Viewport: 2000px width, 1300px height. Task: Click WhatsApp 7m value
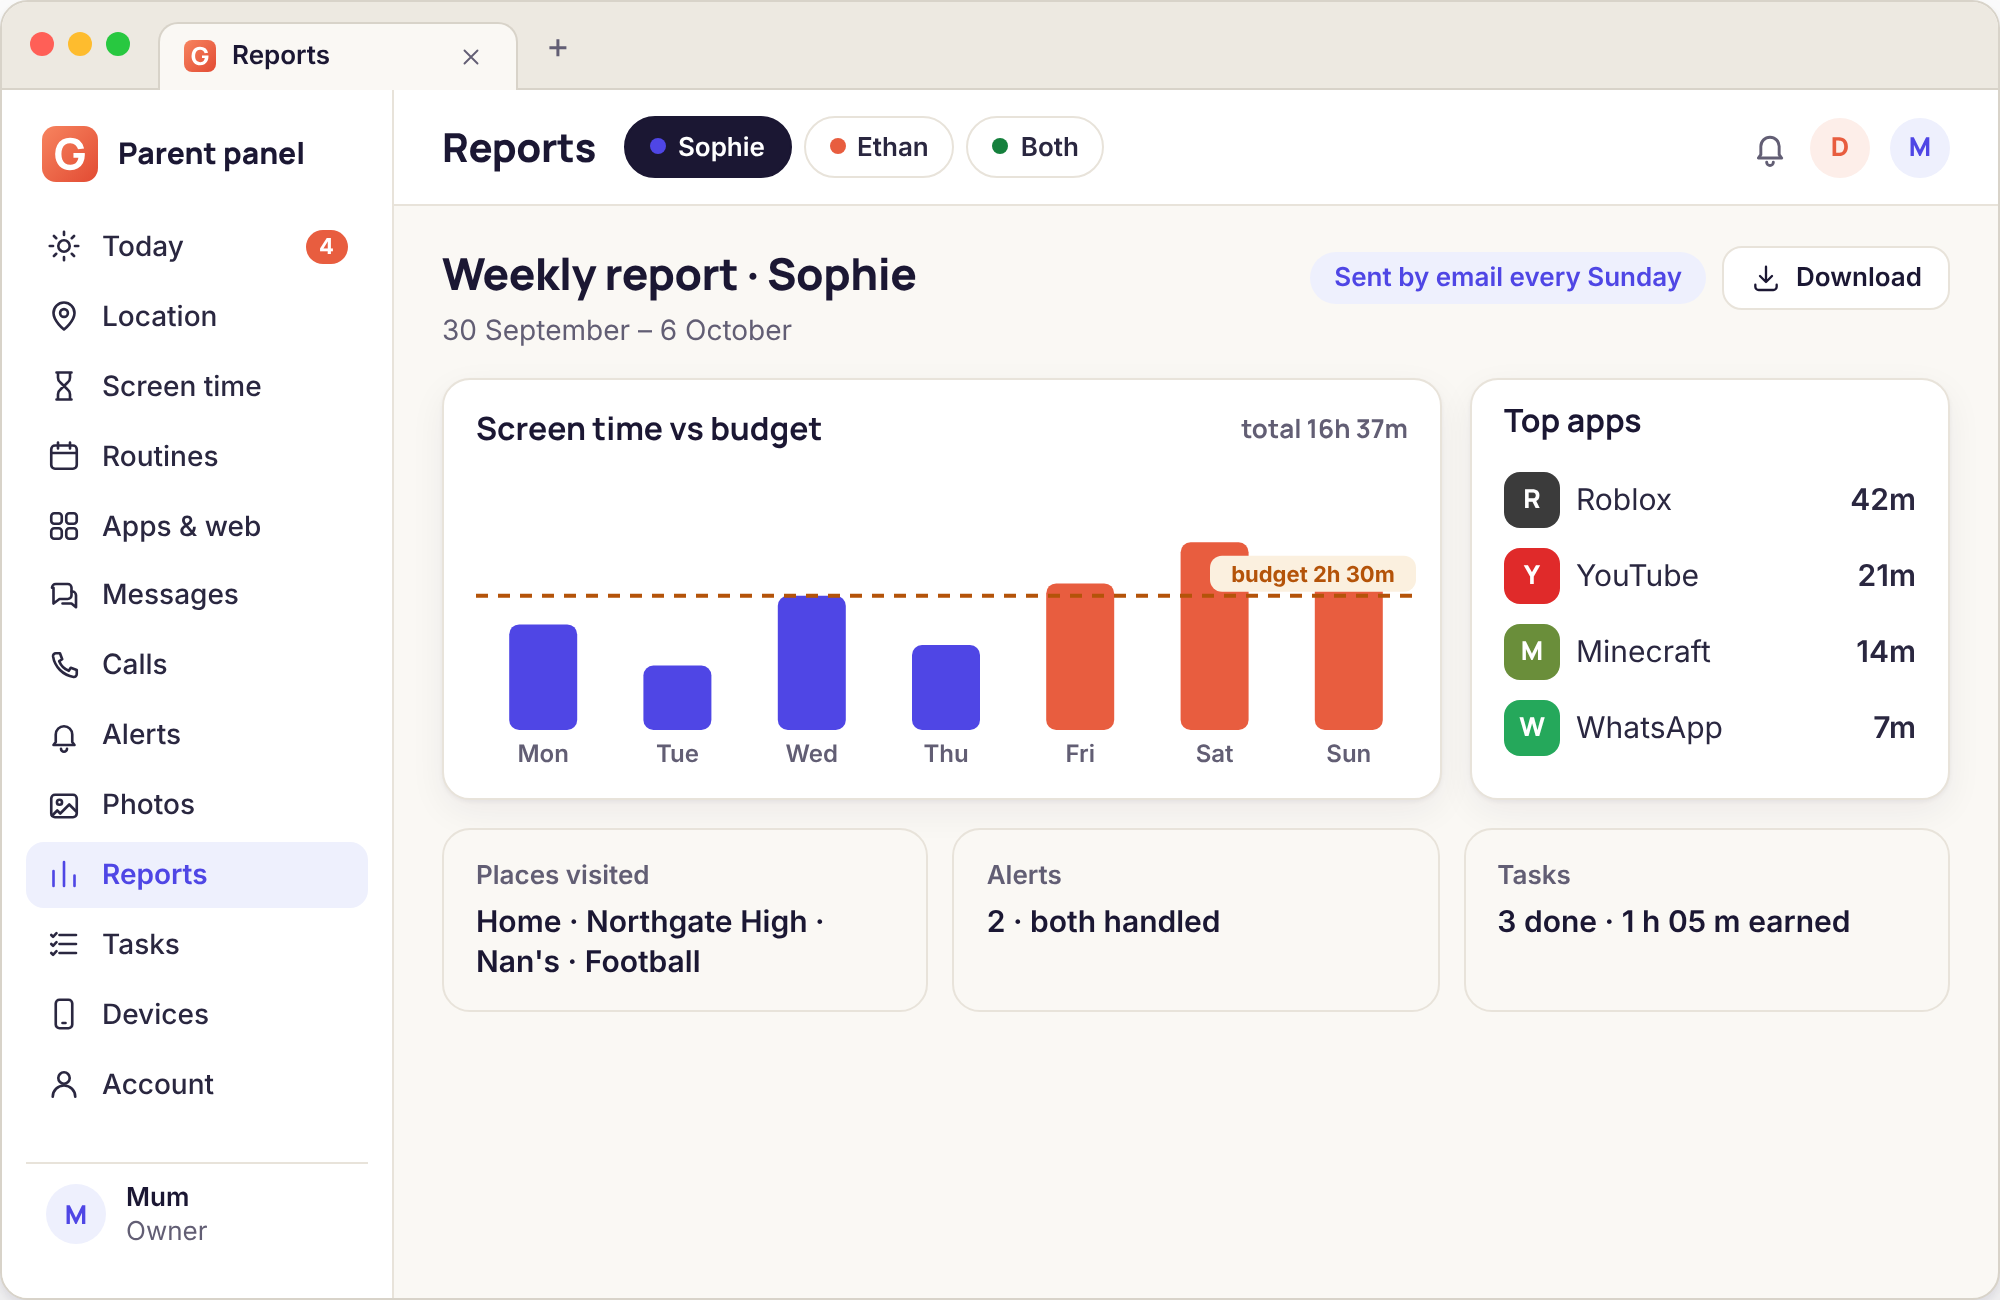pos(1894,727)
